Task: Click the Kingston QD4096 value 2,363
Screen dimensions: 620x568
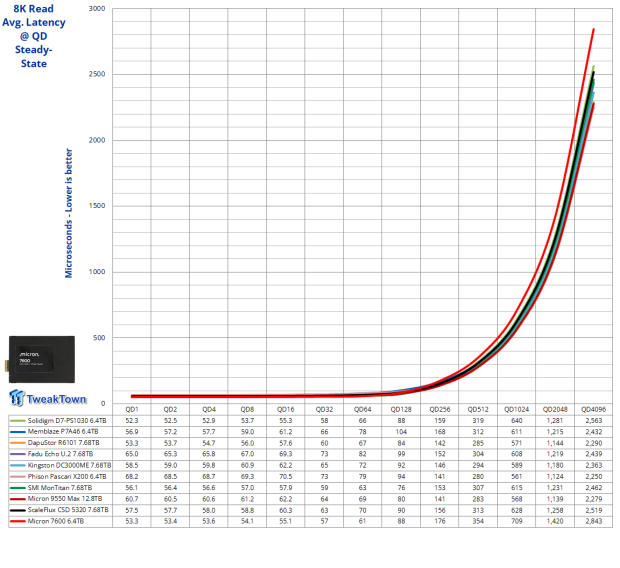Action: pyautogui.click(x=594, y=465)
